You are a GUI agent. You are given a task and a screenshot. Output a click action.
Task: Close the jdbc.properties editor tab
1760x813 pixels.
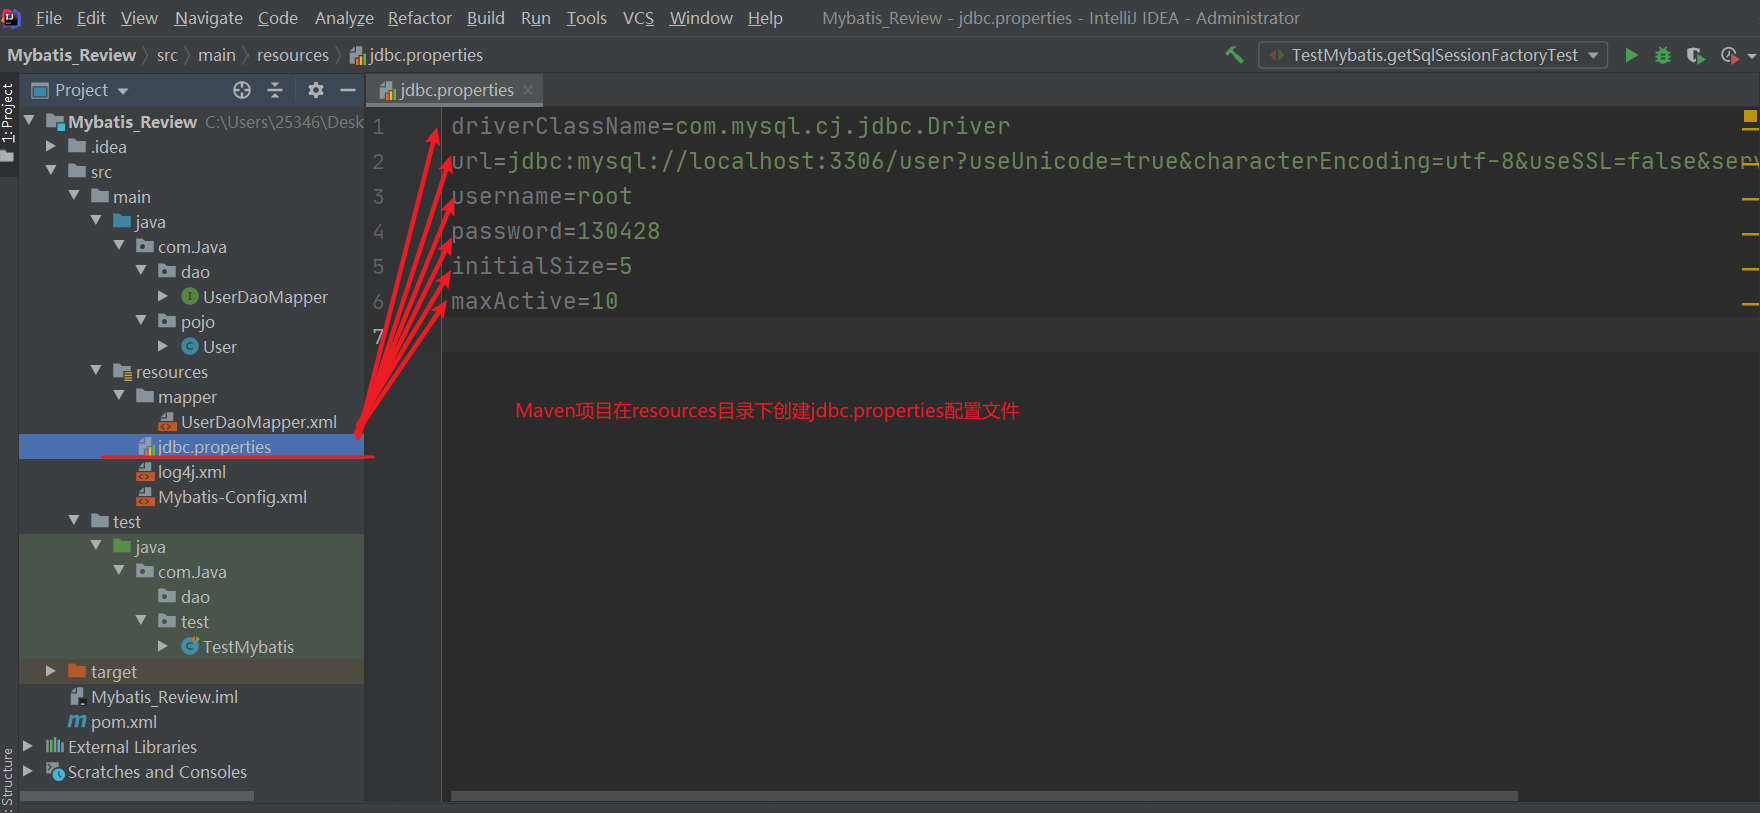[528, 90]
